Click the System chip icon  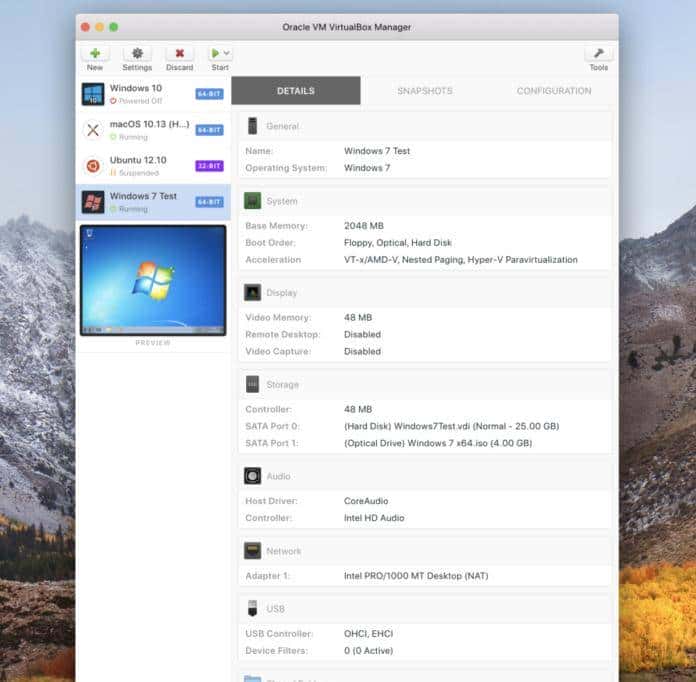point(252,201)
